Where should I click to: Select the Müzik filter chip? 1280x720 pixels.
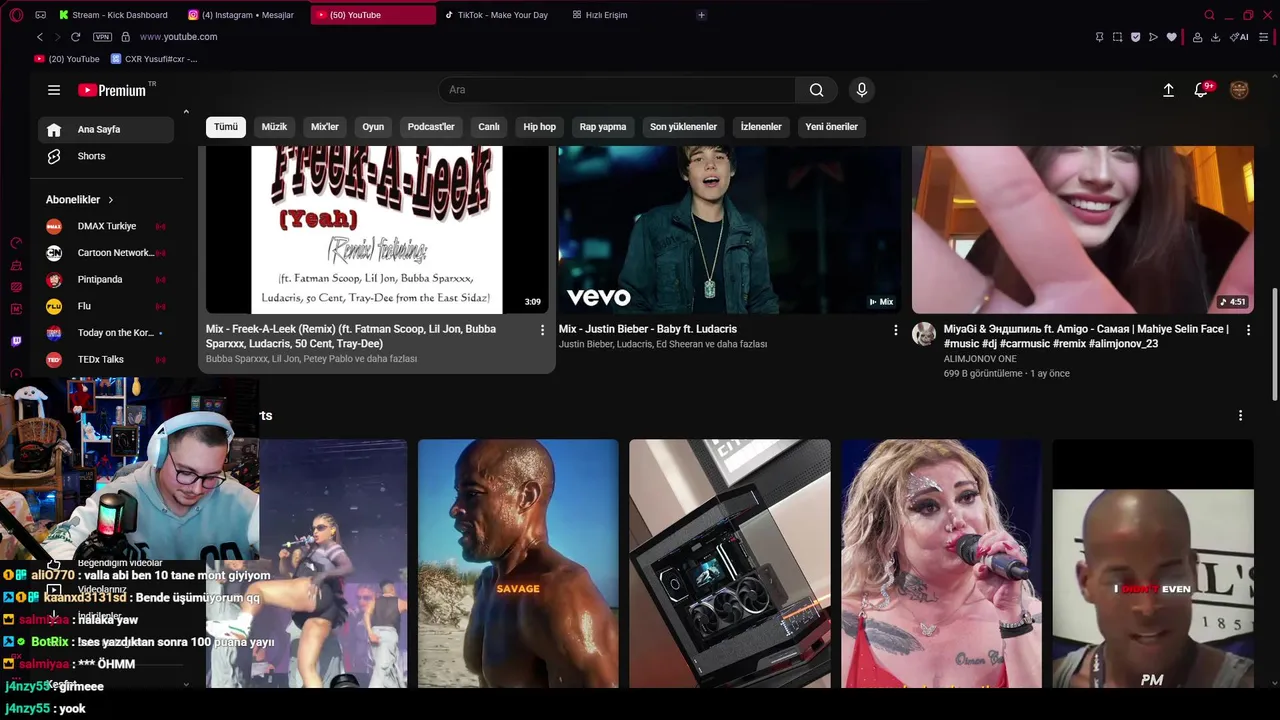[x=274, y=127]
